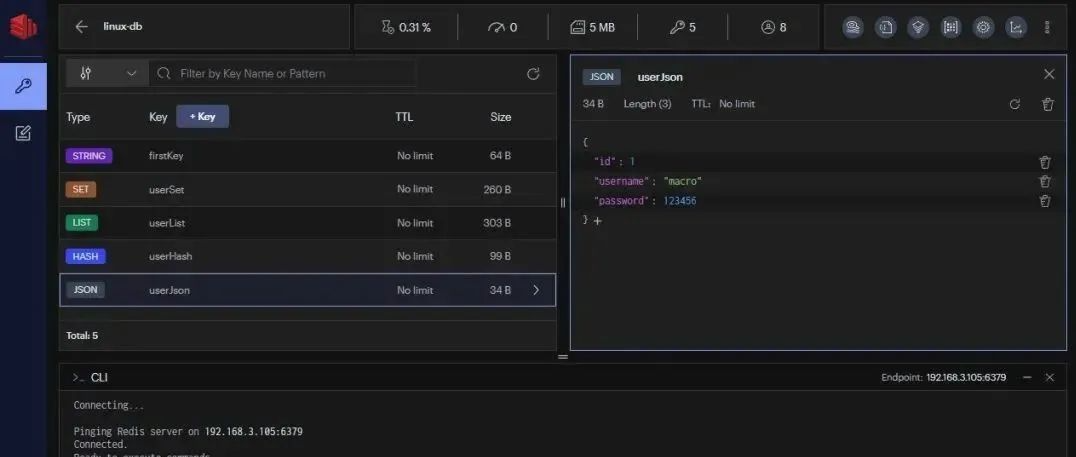Close the userJson details panel
This screenshot has width=1076, height=457.
[1049, 74]
